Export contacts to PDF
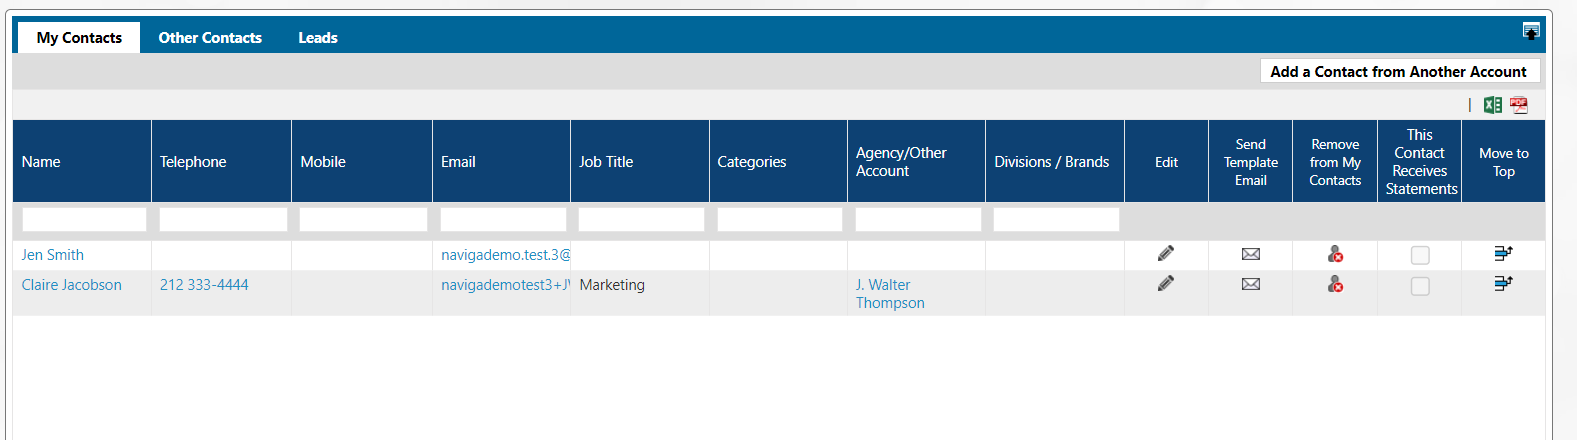The image size is (1577, 440). tap(1519, 105)
